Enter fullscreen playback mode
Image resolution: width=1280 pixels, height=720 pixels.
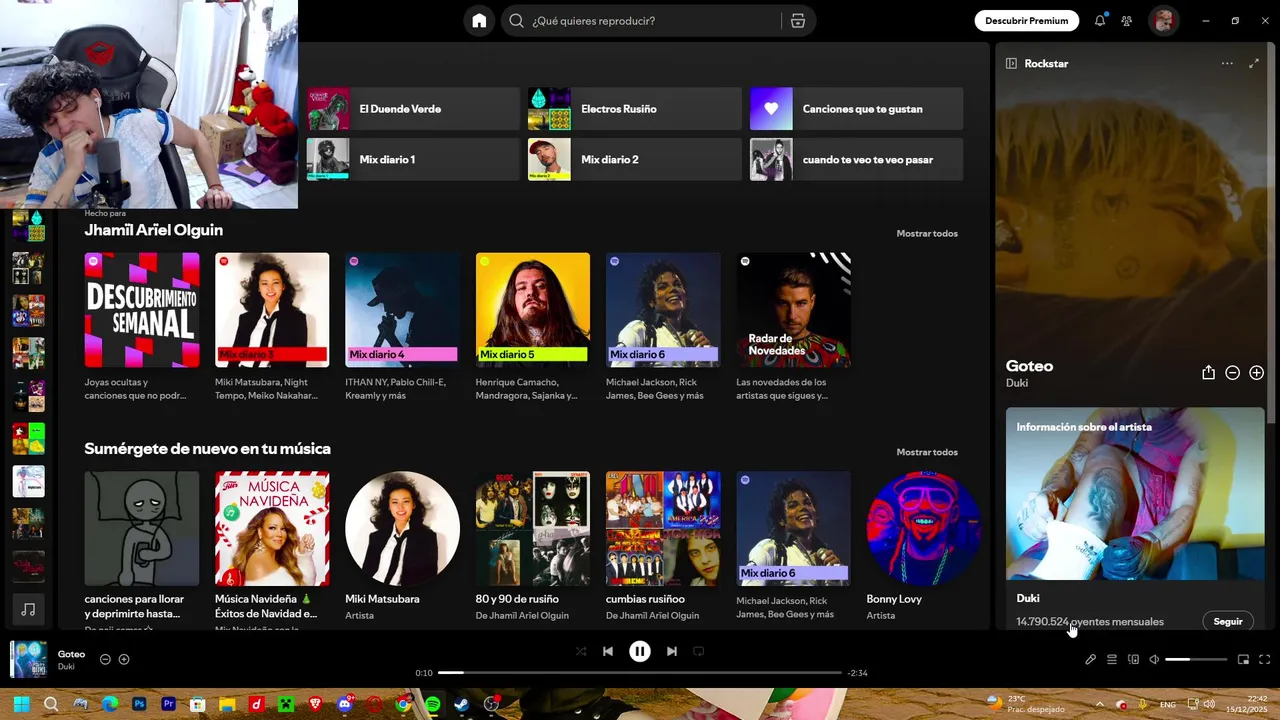[1264, 659]
